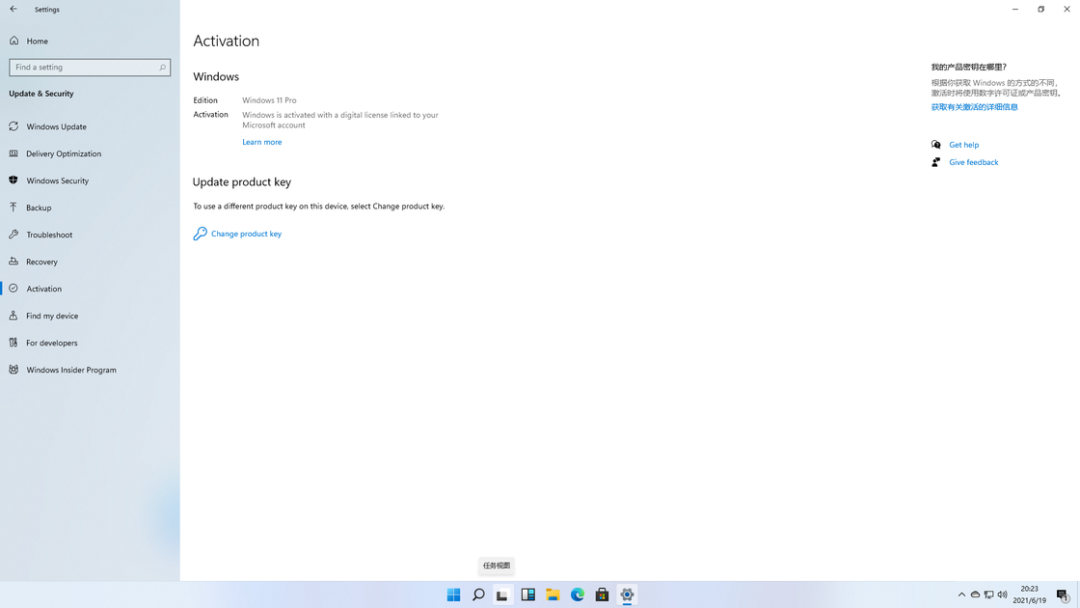Screen dimensions: 1080x608
Task: Open the Chinese activation details link
Action: tap(974, 107)
